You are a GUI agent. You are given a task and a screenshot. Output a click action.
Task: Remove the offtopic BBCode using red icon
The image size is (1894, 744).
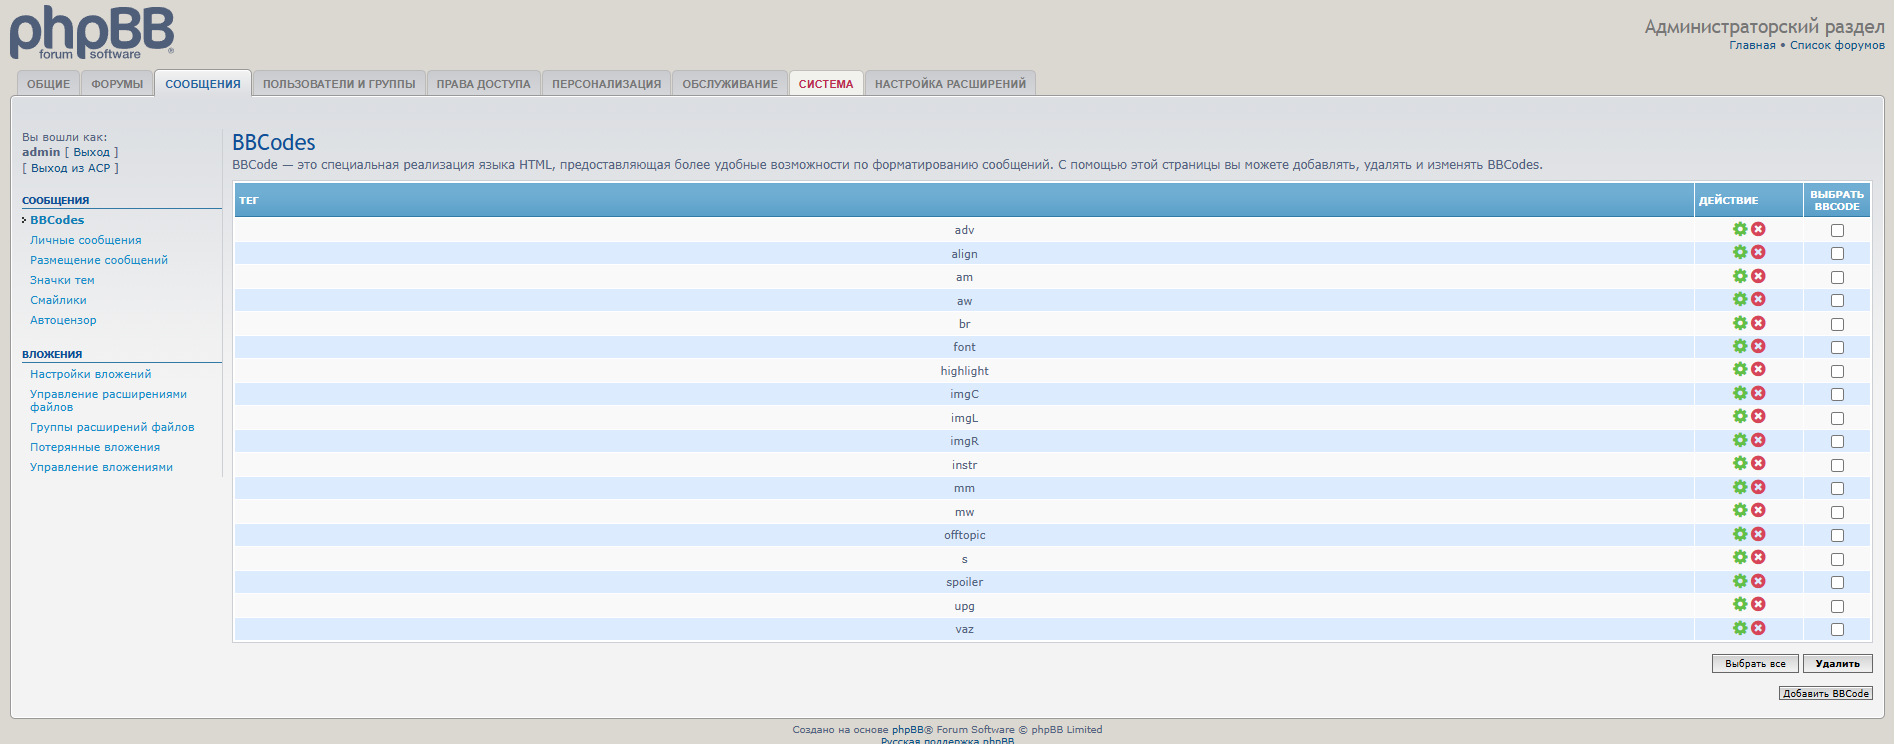click(1758, 534)
